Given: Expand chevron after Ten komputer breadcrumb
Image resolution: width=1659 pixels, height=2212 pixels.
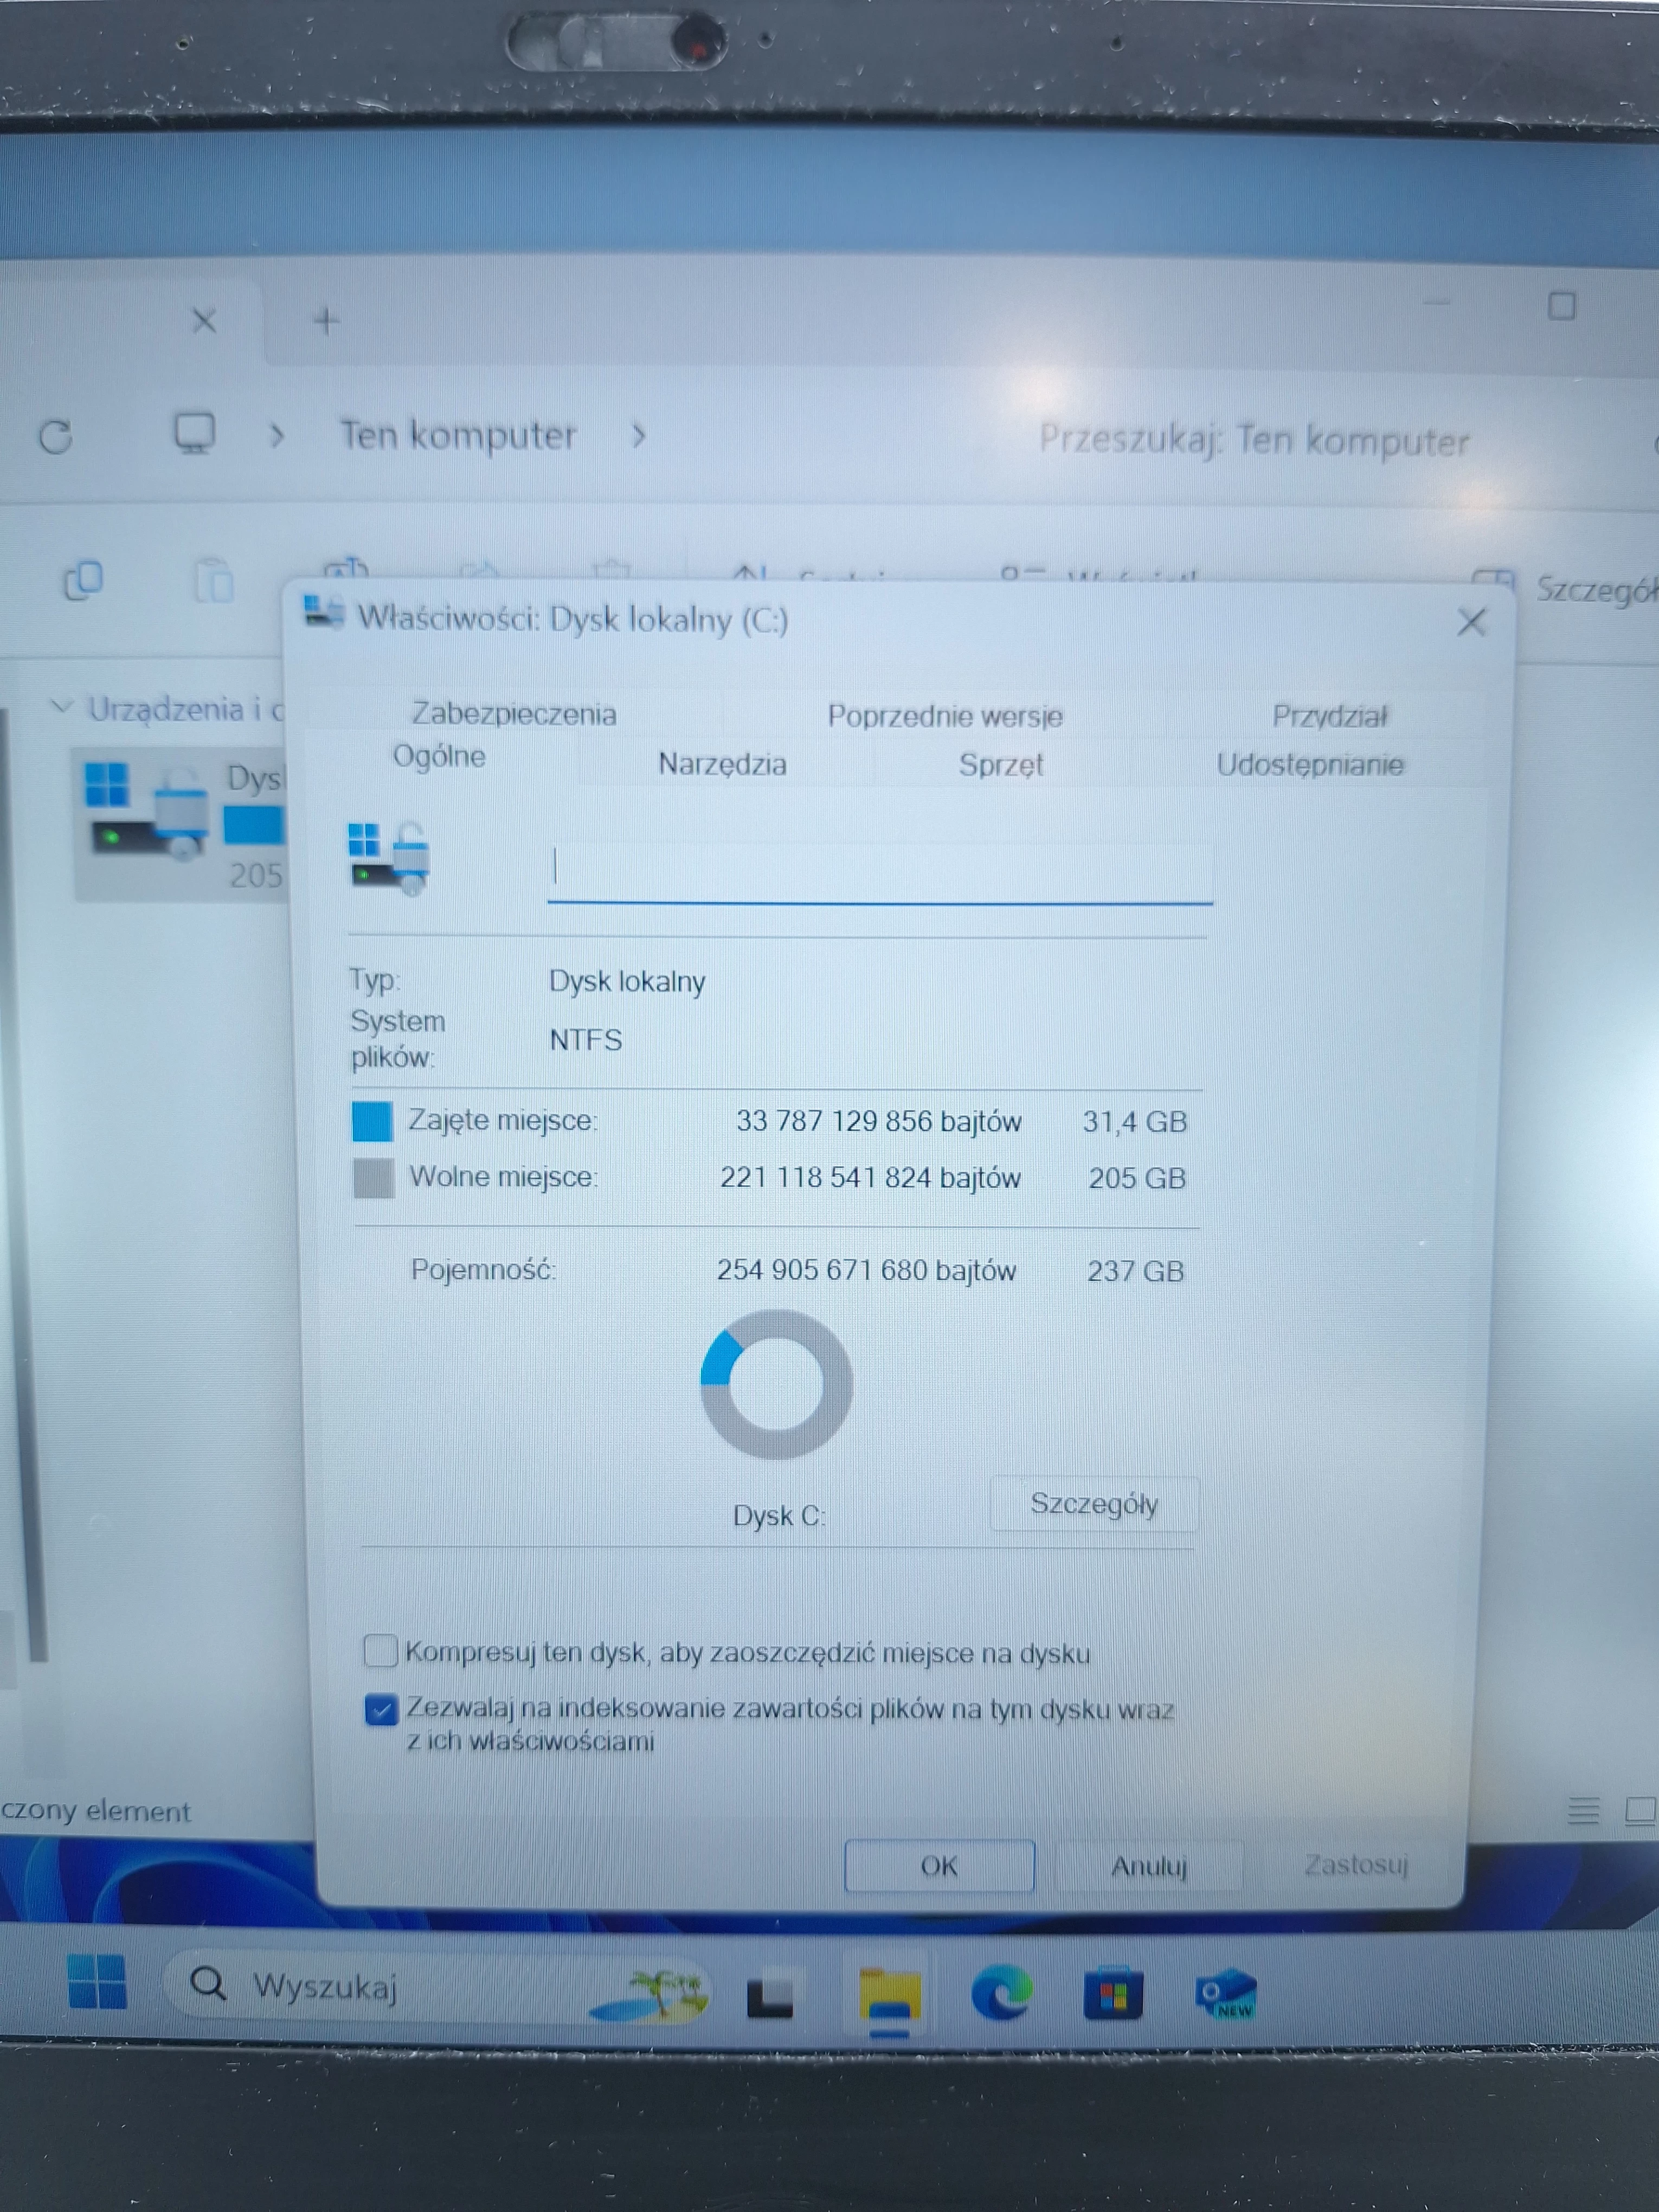Looking at the screenshot, I should click(x=638, y=436).
